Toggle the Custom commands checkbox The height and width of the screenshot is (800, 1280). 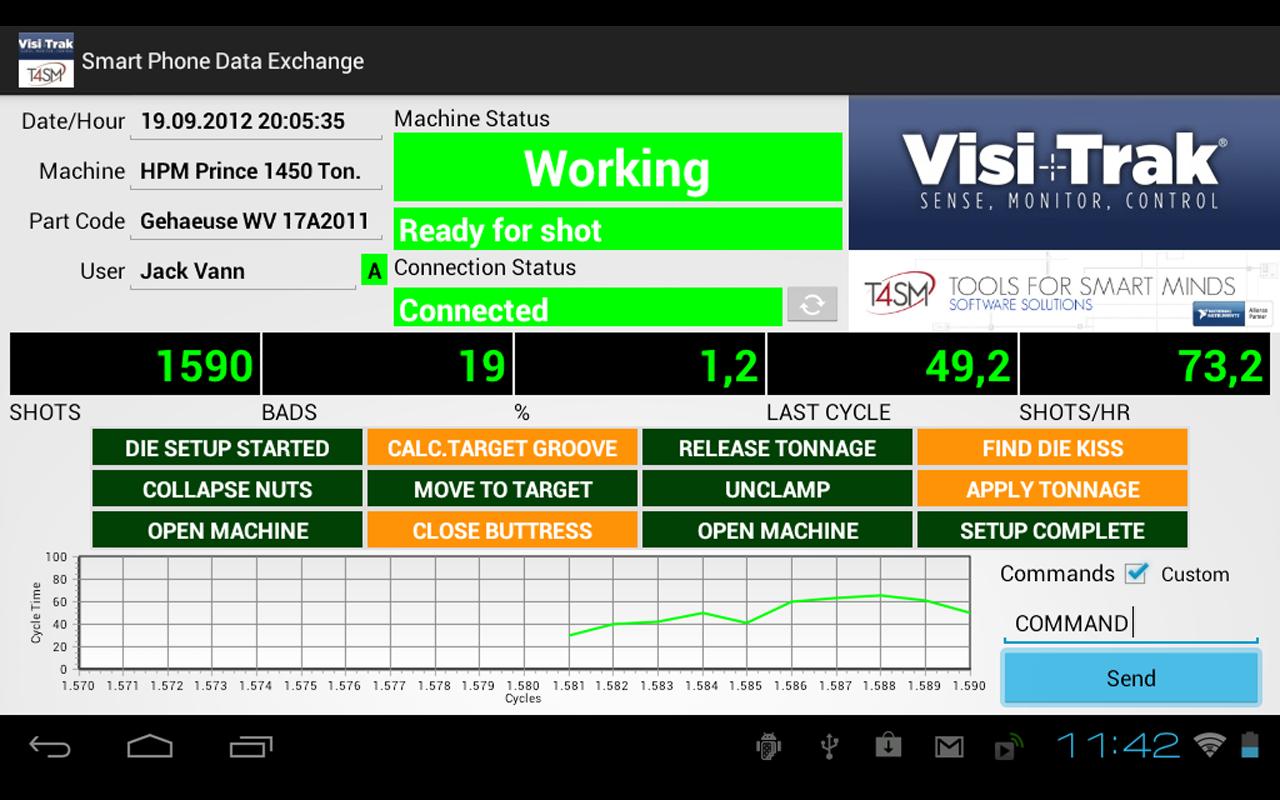(x=1136, y=573)
